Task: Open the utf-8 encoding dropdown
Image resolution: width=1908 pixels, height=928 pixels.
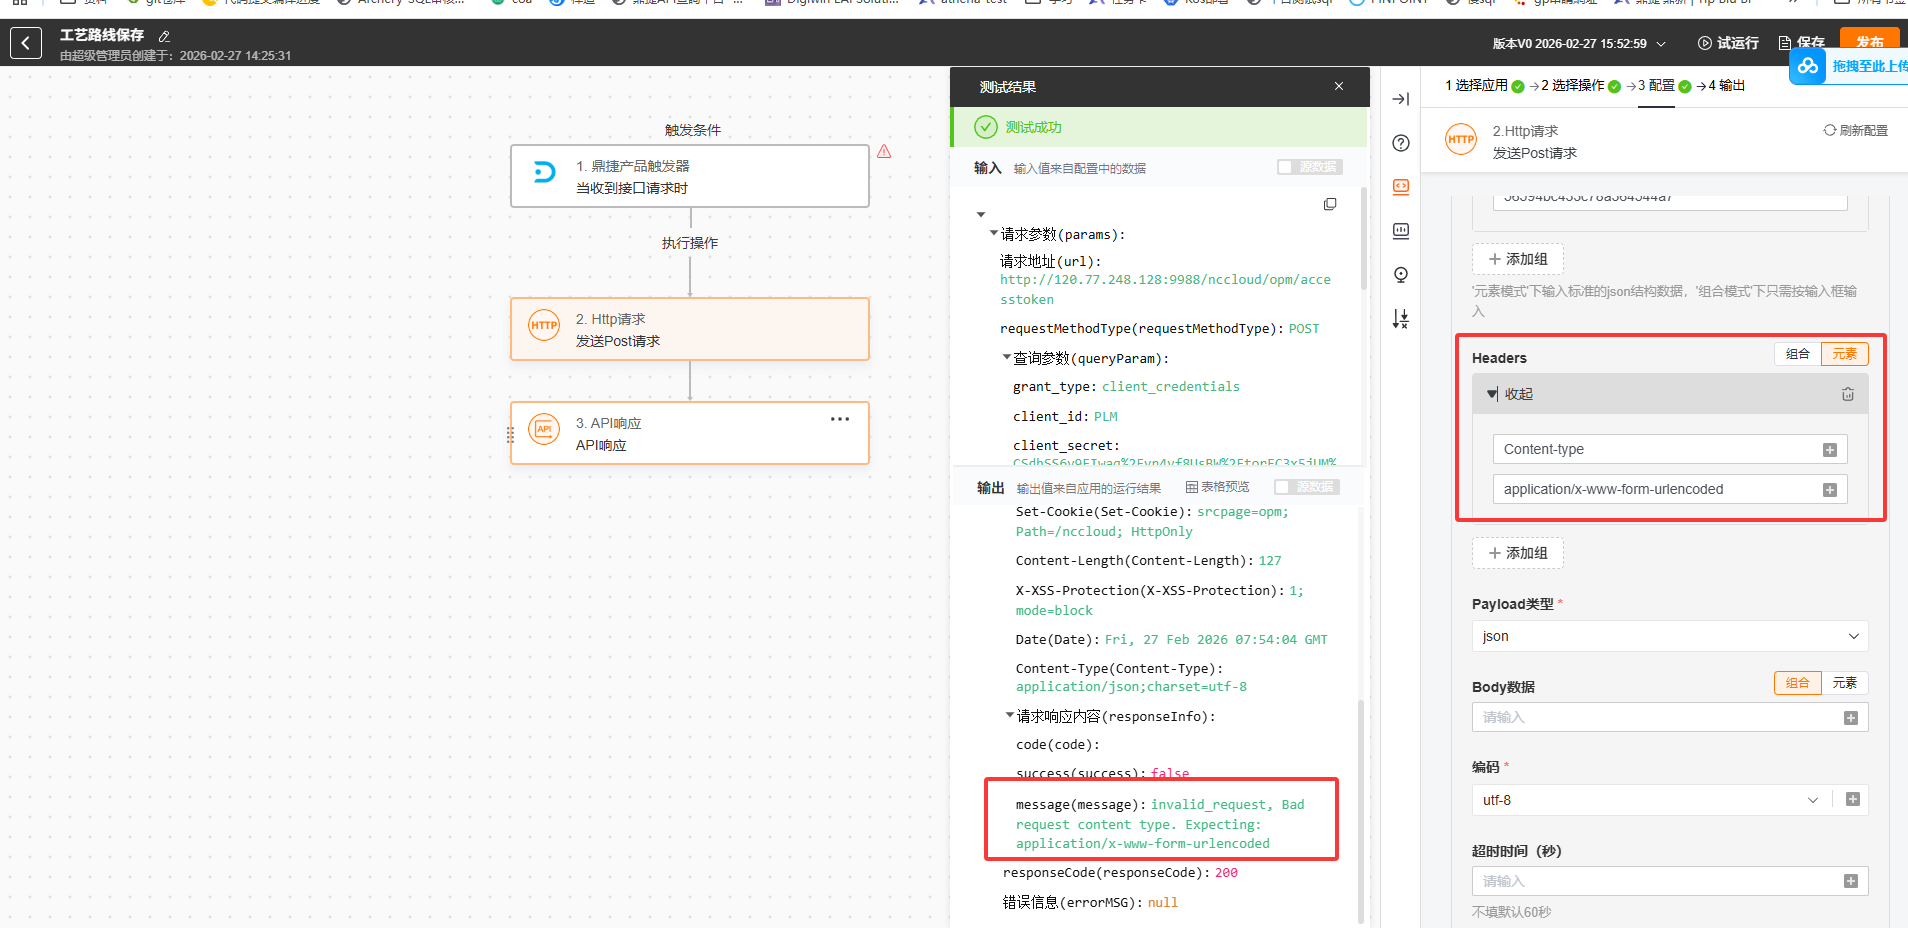Action: point(1649,800)
